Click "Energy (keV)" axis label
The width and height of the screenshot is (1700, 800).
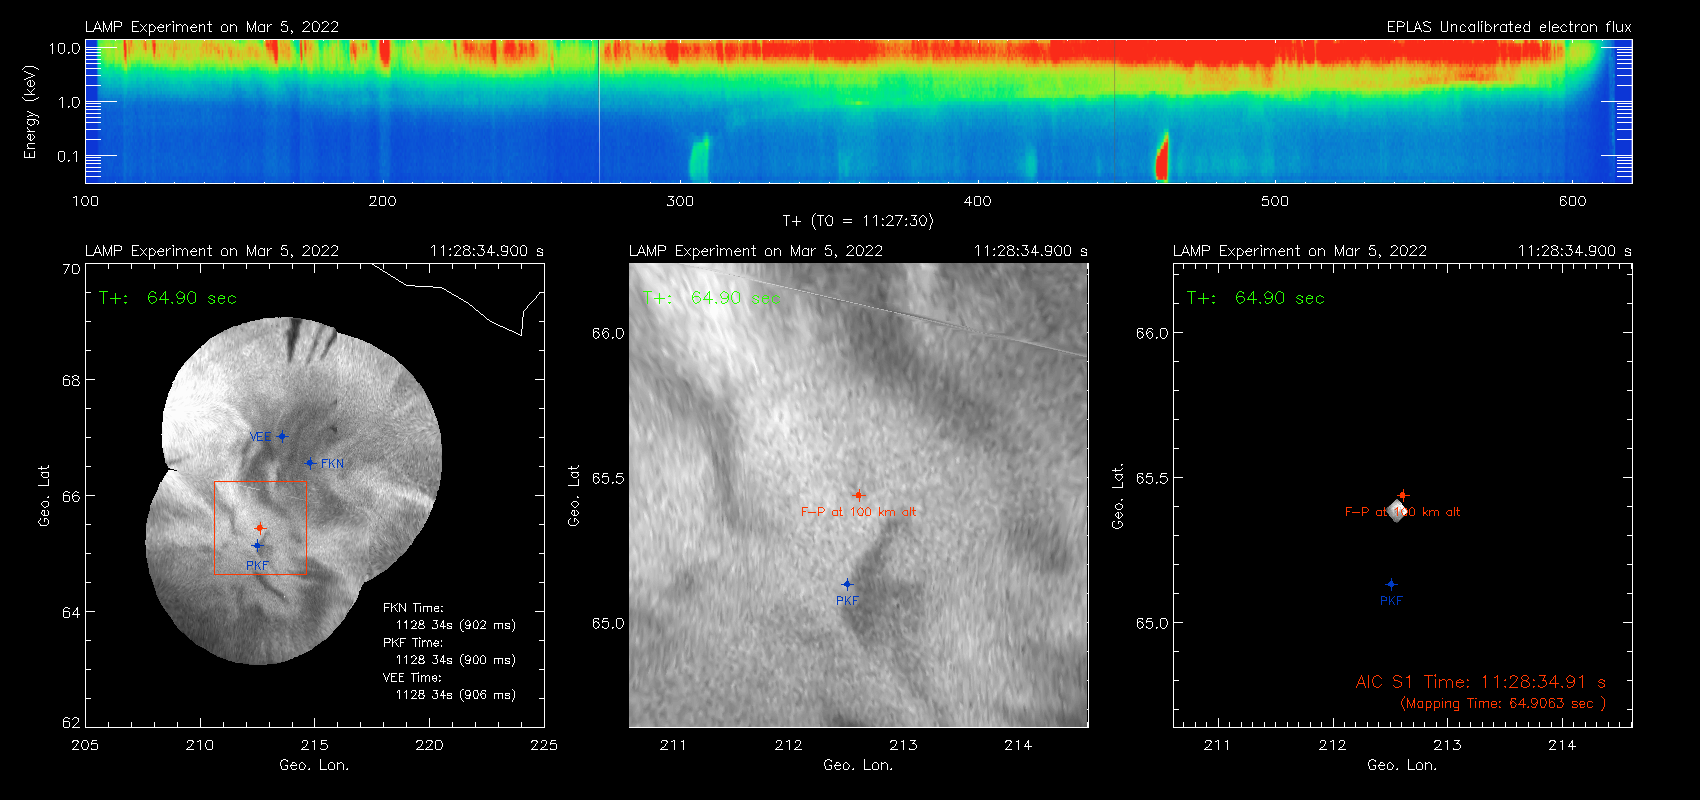click(x=30, y=112)
